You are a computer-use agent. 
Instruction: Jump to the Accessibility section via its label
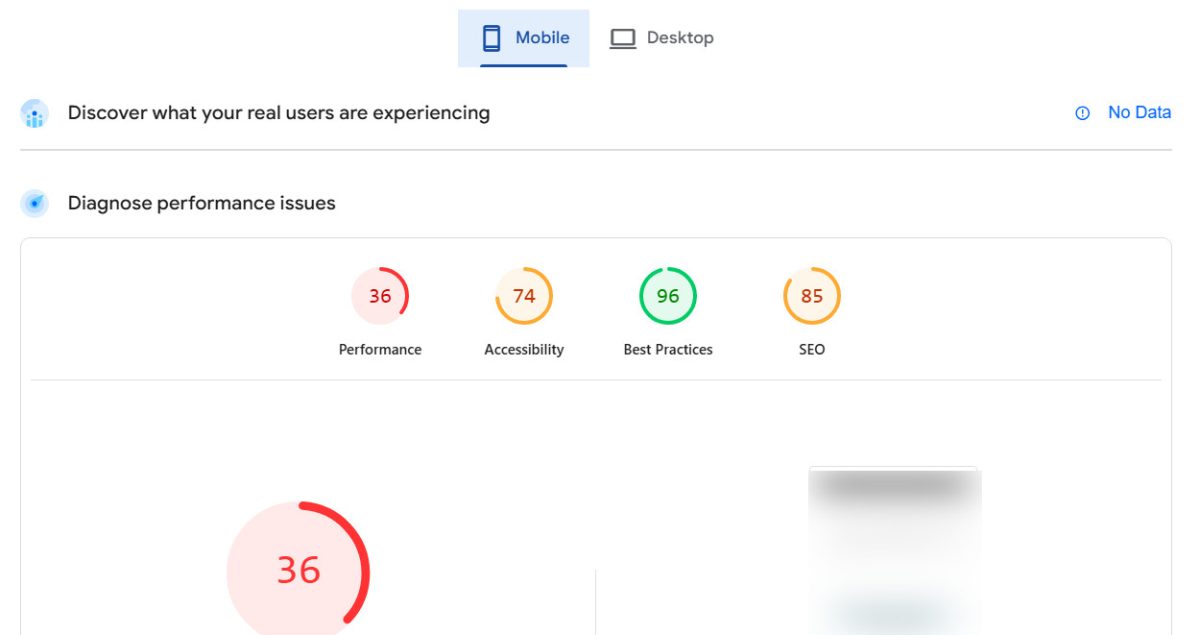(524, 349)
